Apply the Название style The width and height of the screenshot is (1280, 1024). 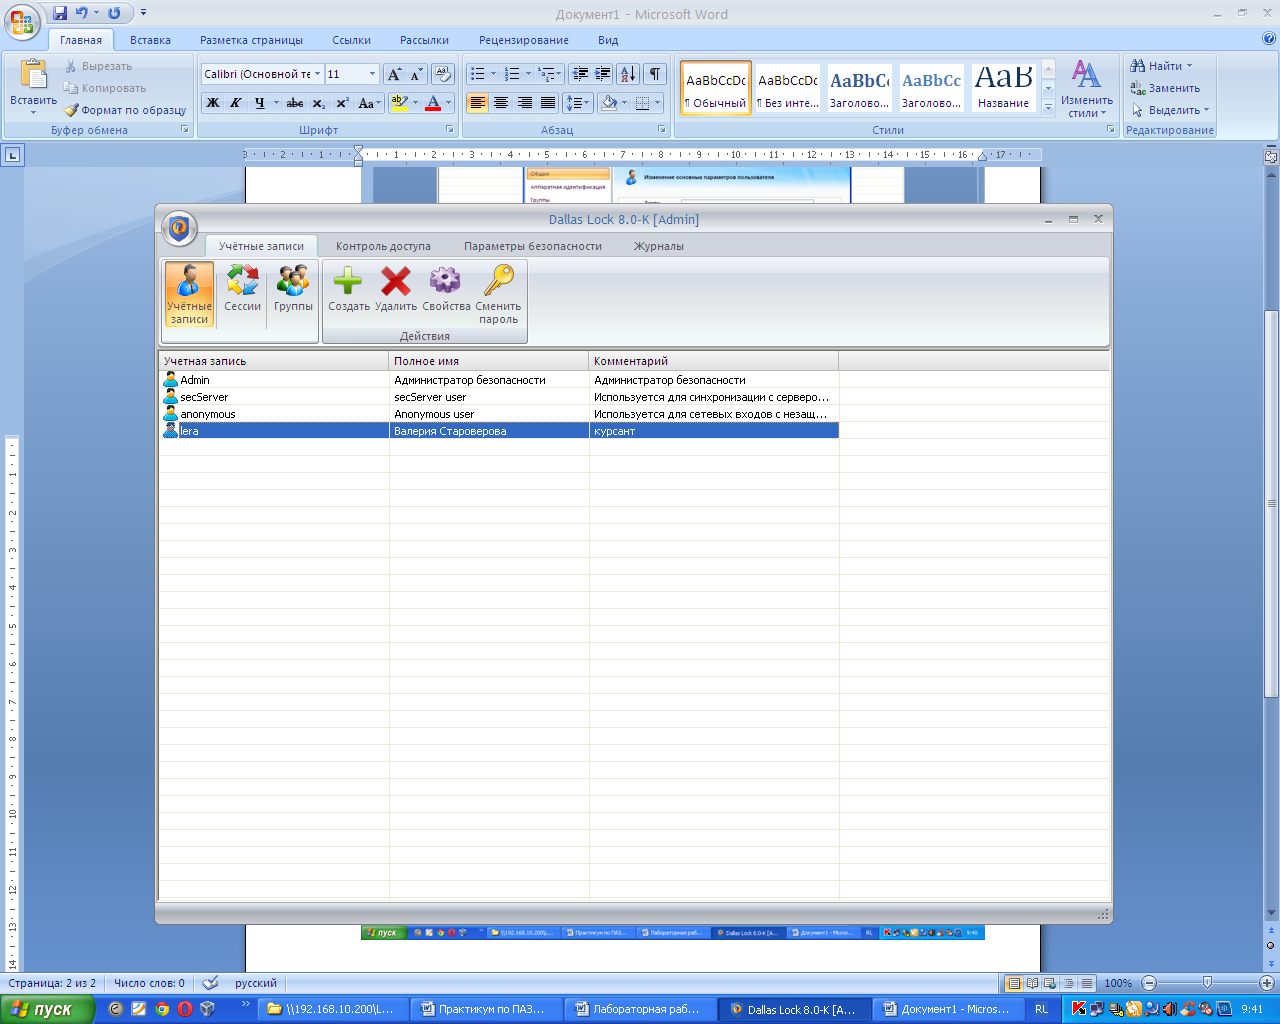click(1004, 88)
